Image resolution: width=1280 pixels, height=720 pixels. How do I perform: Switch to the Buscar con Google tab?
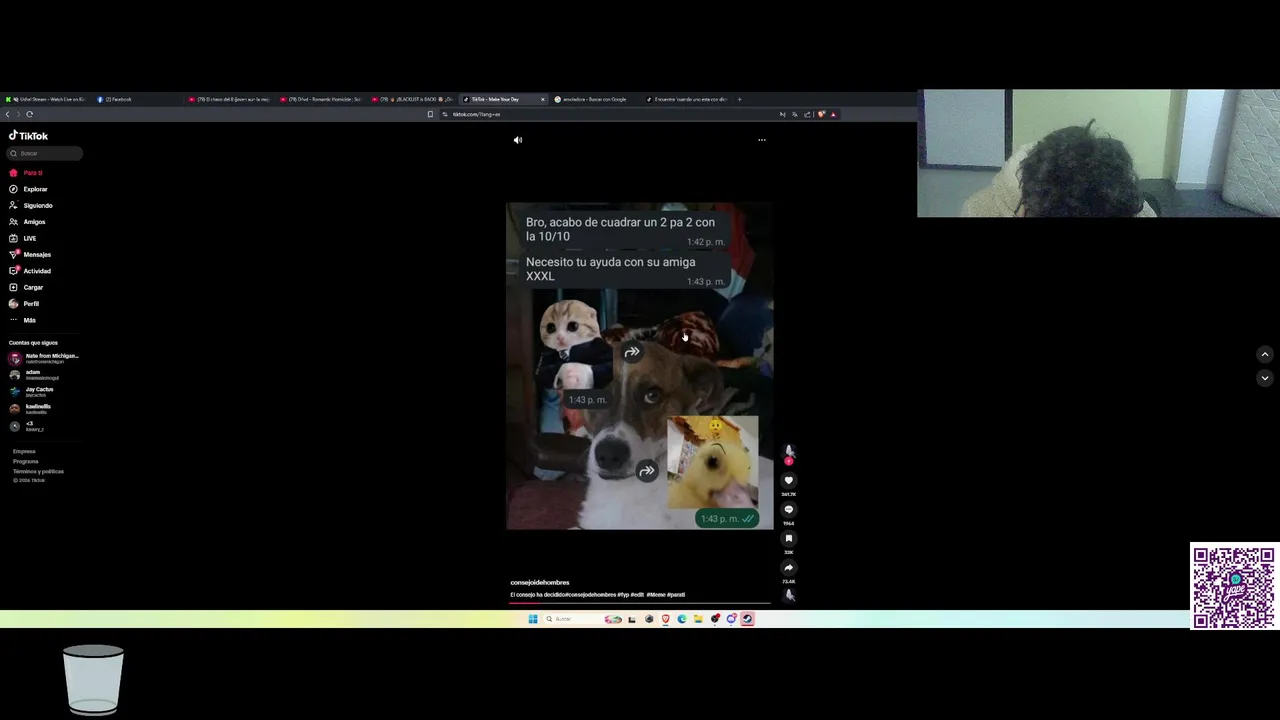coord(594,99)
